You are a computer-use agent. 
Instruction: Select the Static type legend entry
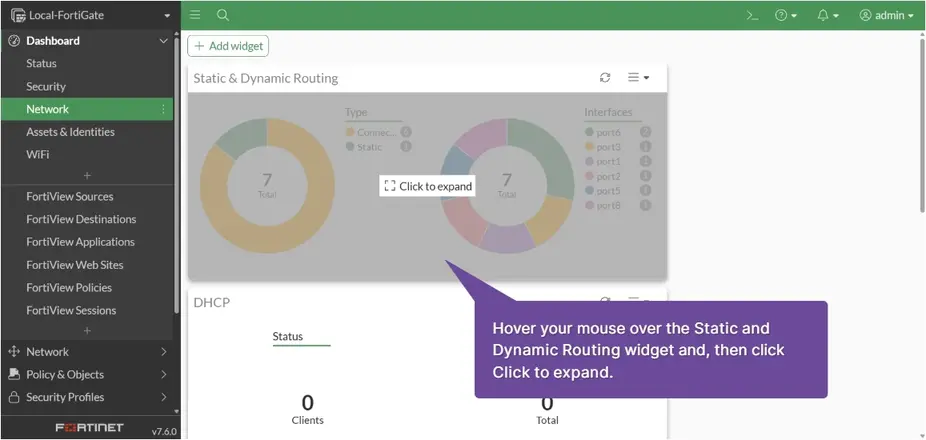pos(377,147)
